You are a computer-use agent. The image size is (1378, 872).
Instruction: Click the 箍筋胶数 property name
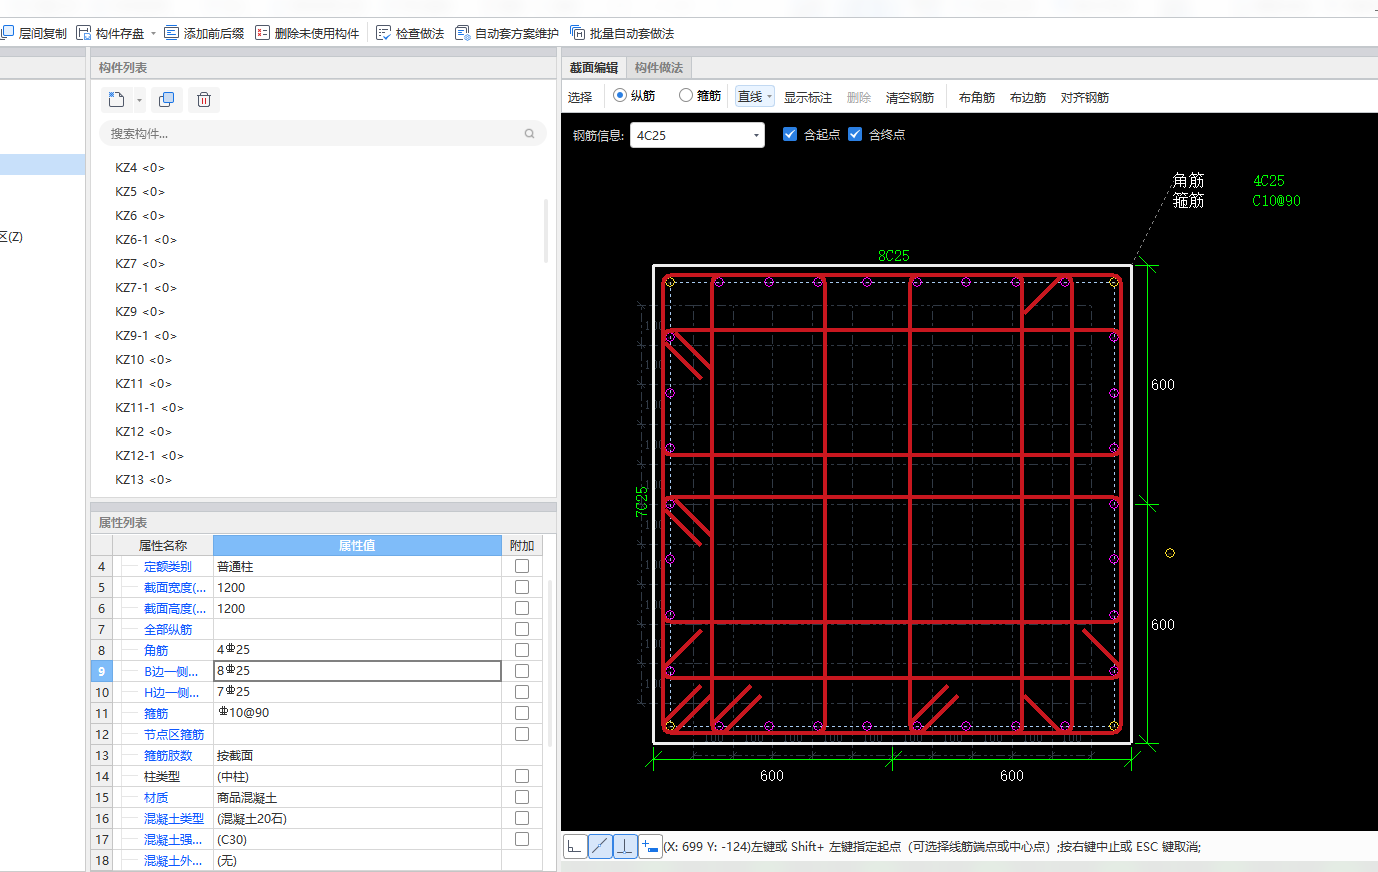pyautogui.click(x=168, y=755)
